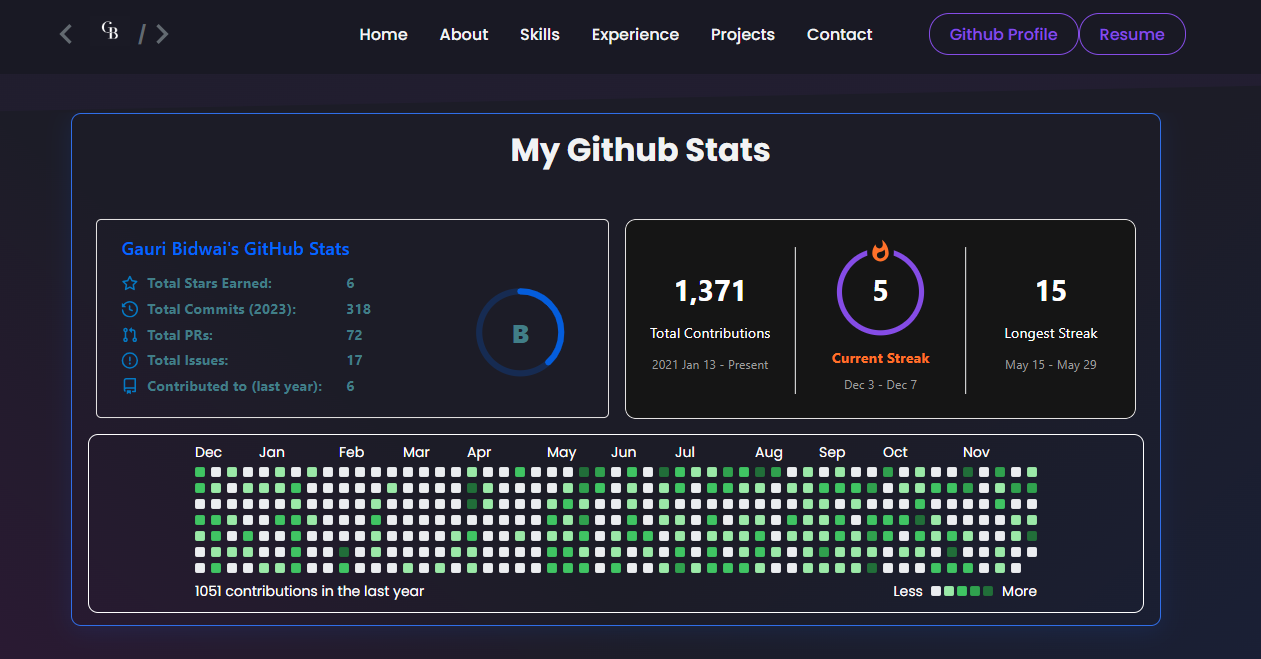Click 2021 Jan 13 - Present text
This screenshot has width=1261, height=659.
(710, 365)
